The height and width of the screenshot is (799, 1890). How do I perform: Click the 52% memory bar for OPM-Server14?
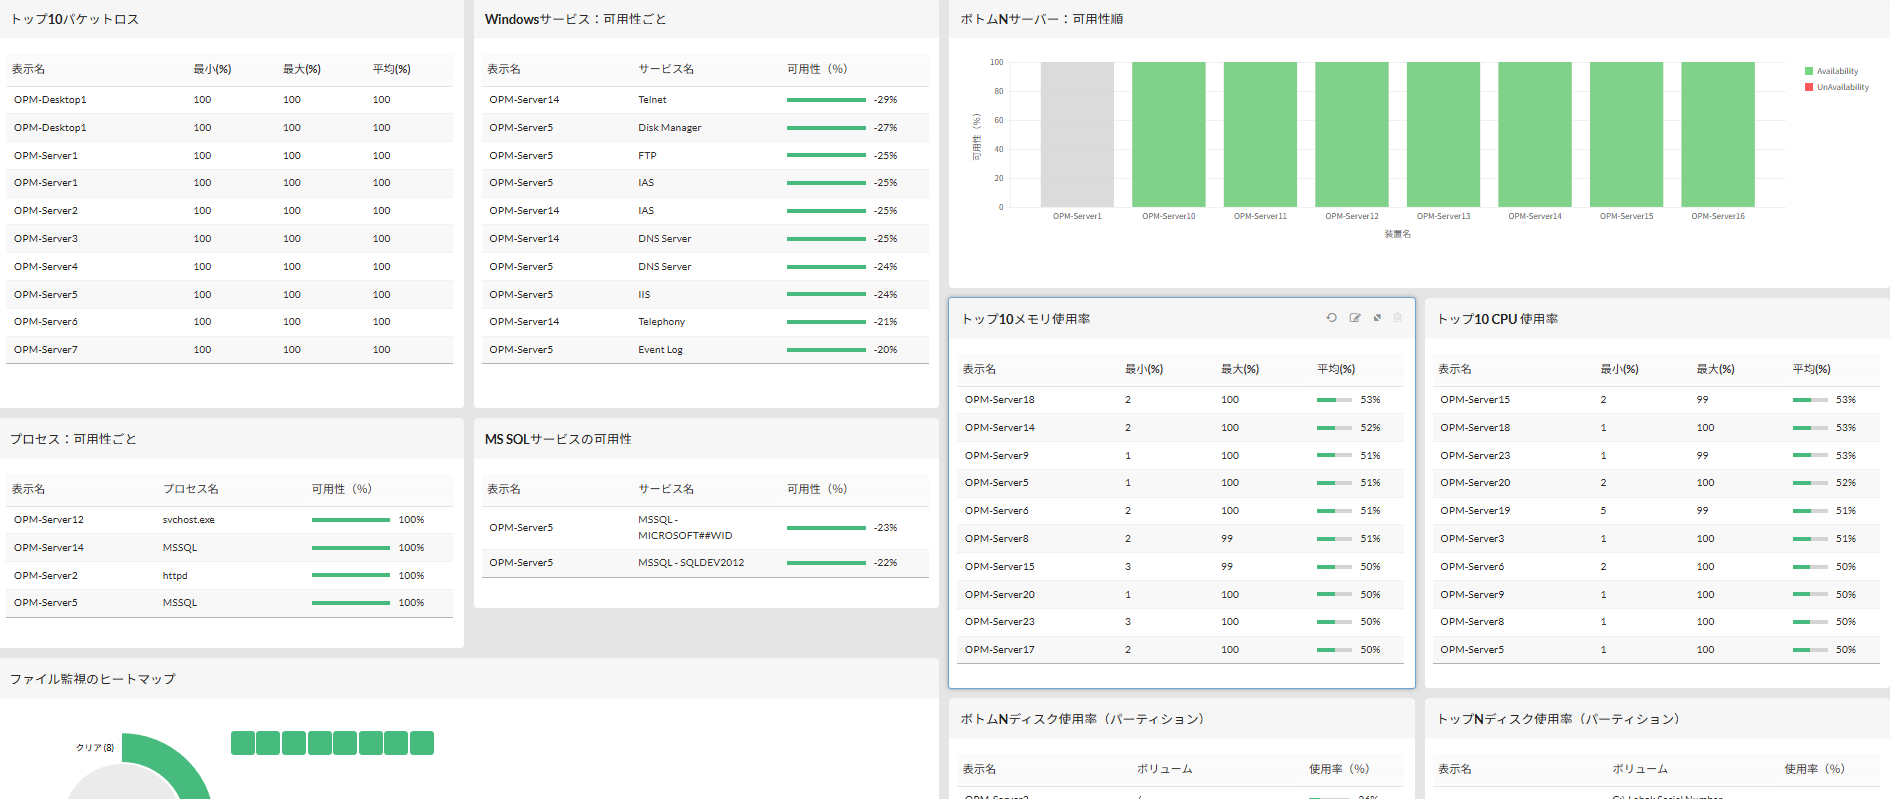1334,428
